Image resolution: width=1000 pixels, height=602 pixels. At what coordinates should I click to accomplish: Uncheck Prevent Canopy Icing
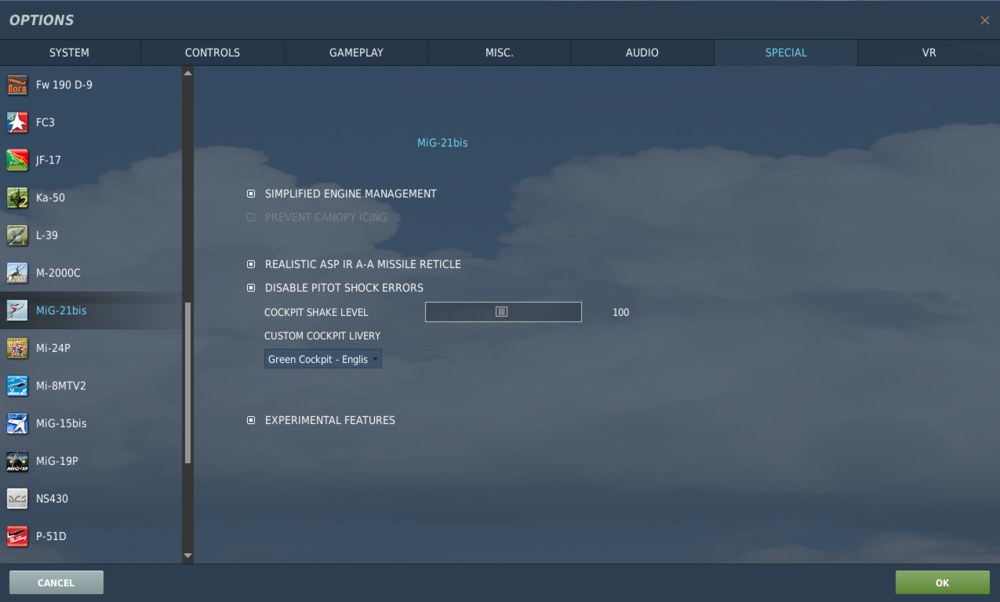click(x=250, y=217)
